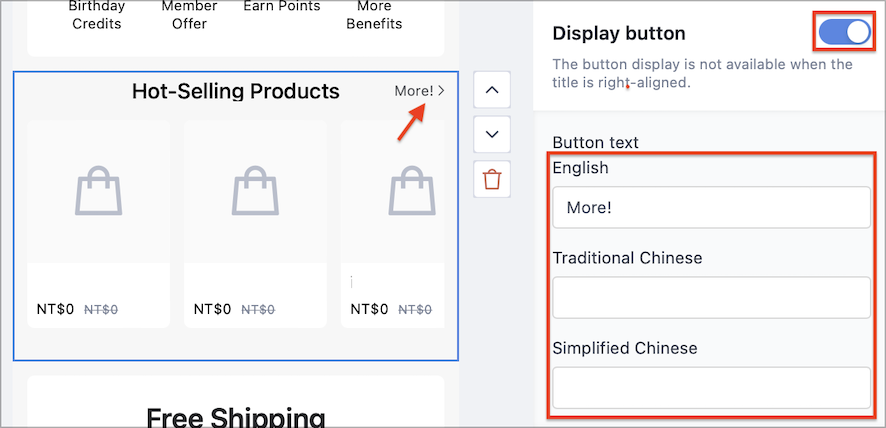Screen dimensions: 886x428
Task: Open the Member Offer benefit
Action: coord(189,15)
